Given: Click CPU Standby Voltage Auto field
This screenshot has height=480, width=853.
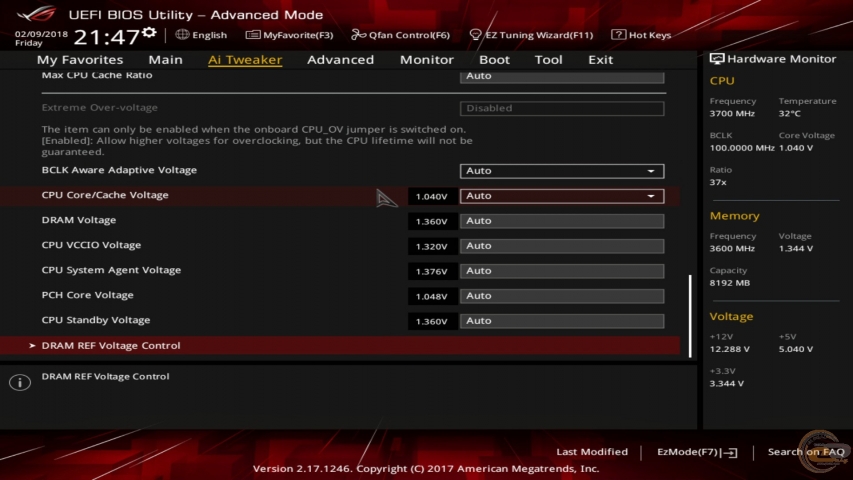Looking at the screenshot, I should (x=562, y=321).
